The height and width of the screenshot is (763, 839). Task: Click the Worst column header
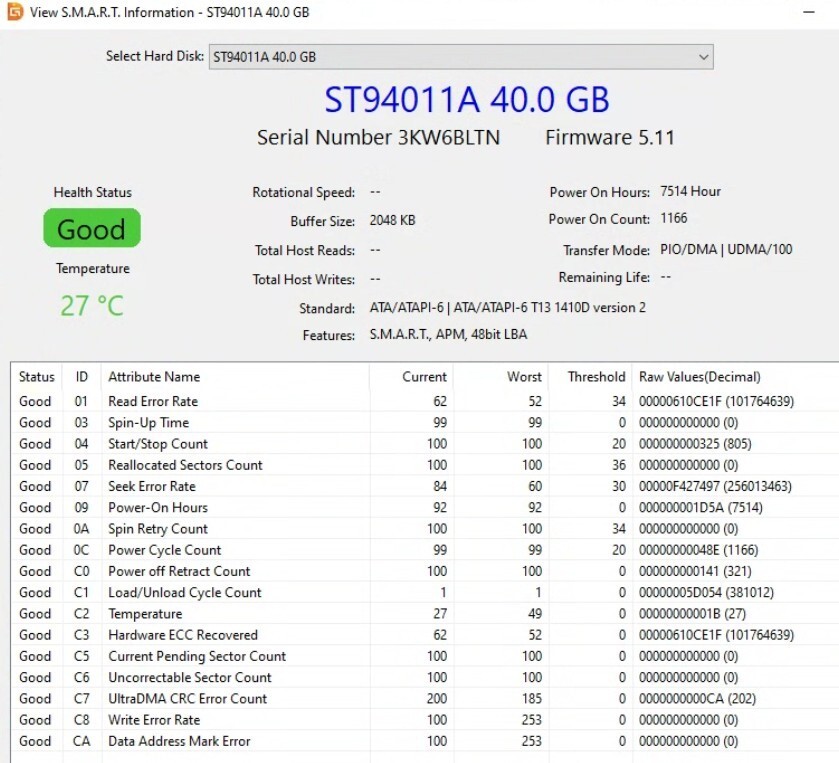(x=501, y=377)
